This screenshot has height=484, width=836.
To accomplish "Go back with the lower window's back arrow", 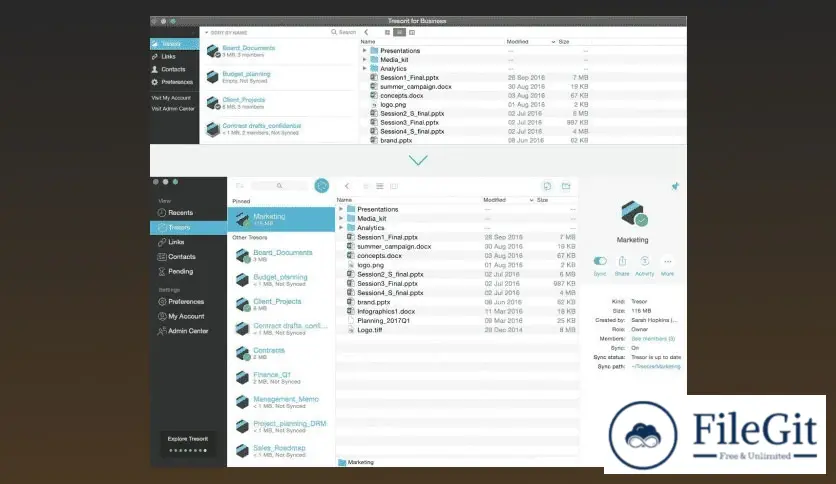I will tap(347, 186).
